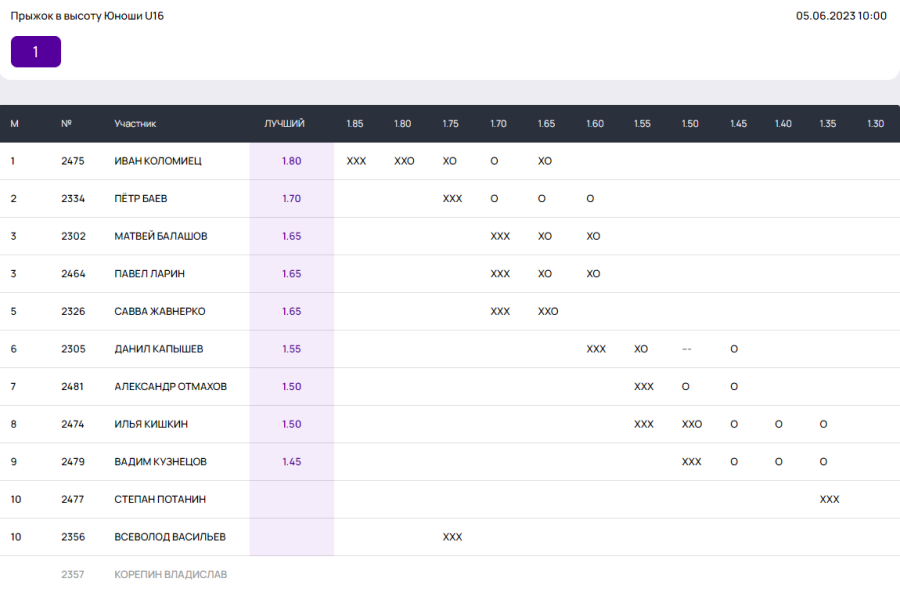Select the 1.85 height column header

tap(355, 124)
